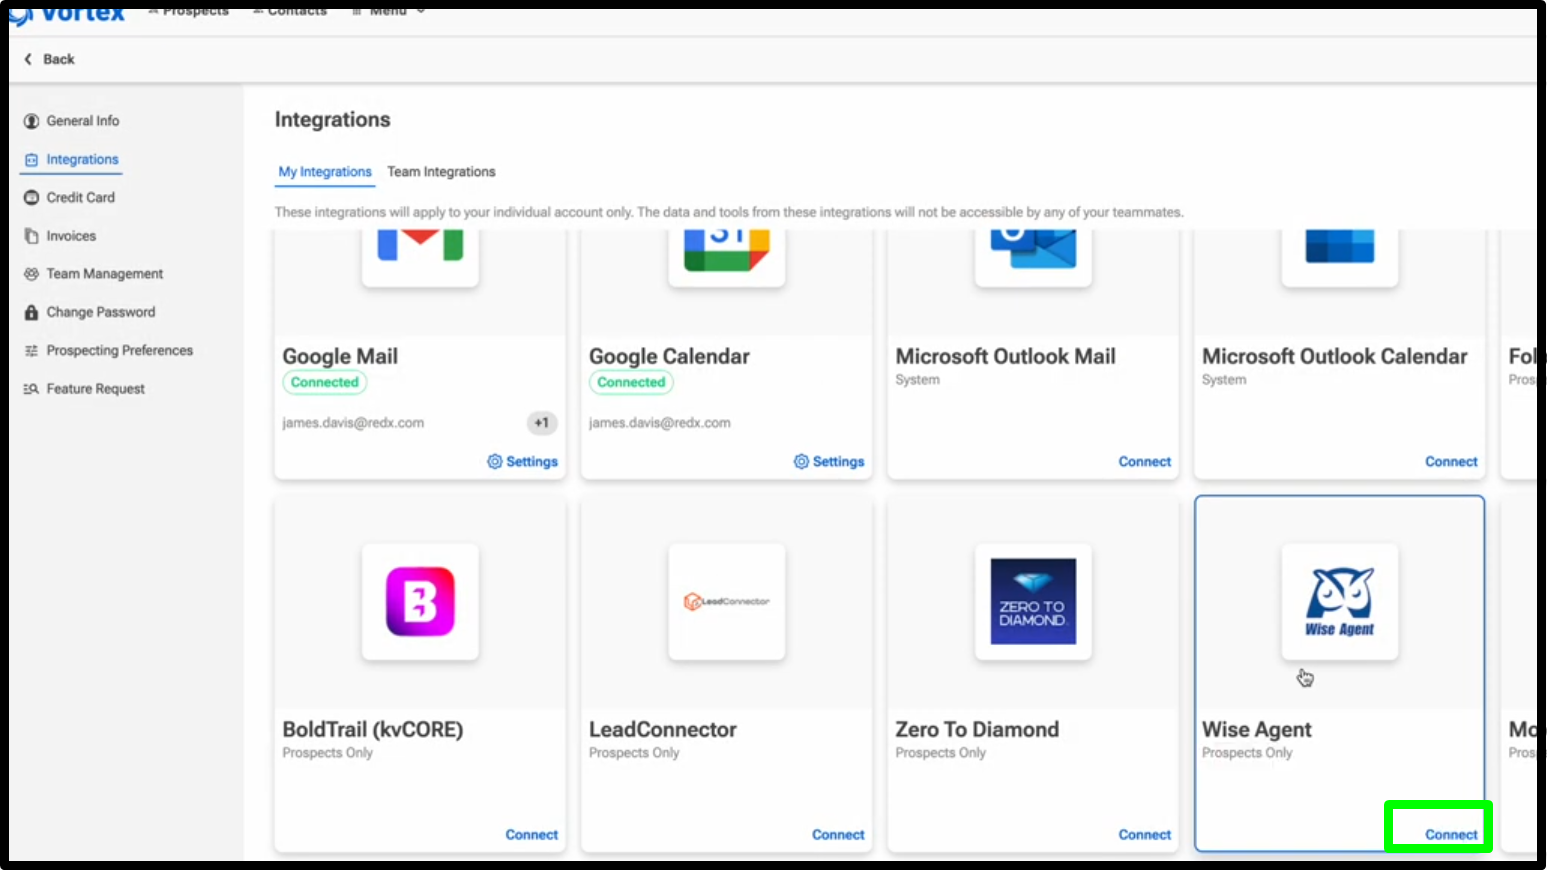Open the Credit Card section
This screenshot has height=870, width=1547.
point(70,198)
